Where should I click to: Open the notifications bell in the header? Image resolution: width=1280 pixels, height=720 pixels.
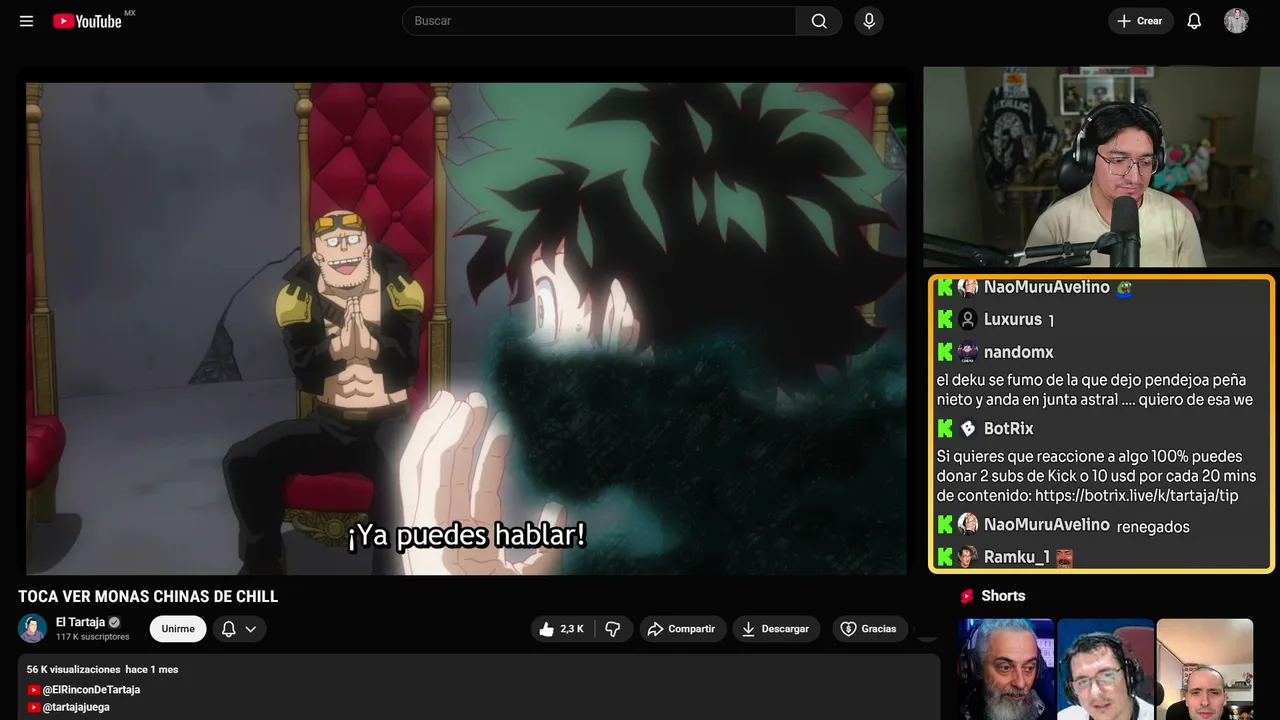(1194, 21)
